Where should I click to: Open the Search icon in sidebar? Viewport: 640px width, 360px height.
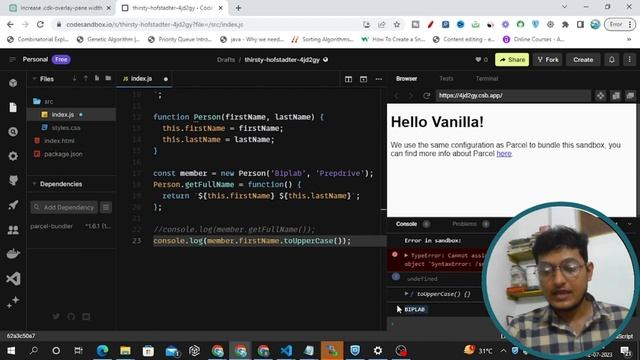point(13,132)
